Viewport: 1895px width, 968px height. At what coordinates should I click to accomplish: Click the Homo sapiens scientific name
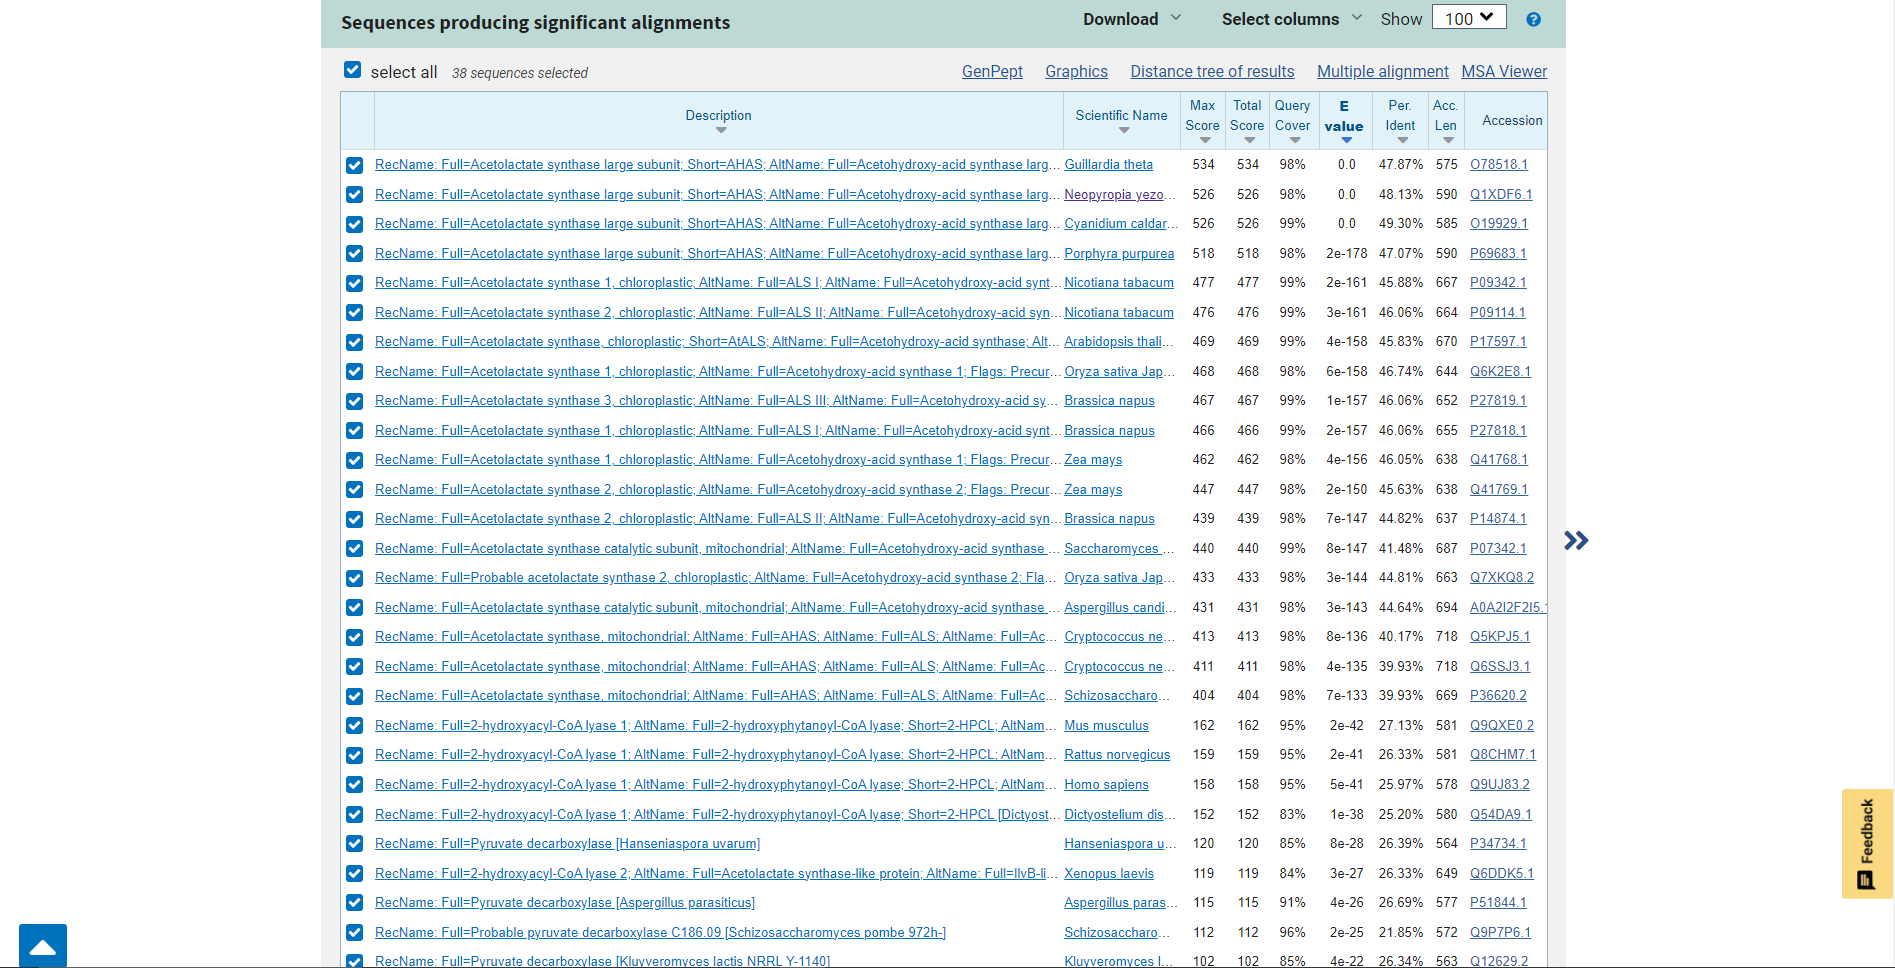coord(1106,785)
